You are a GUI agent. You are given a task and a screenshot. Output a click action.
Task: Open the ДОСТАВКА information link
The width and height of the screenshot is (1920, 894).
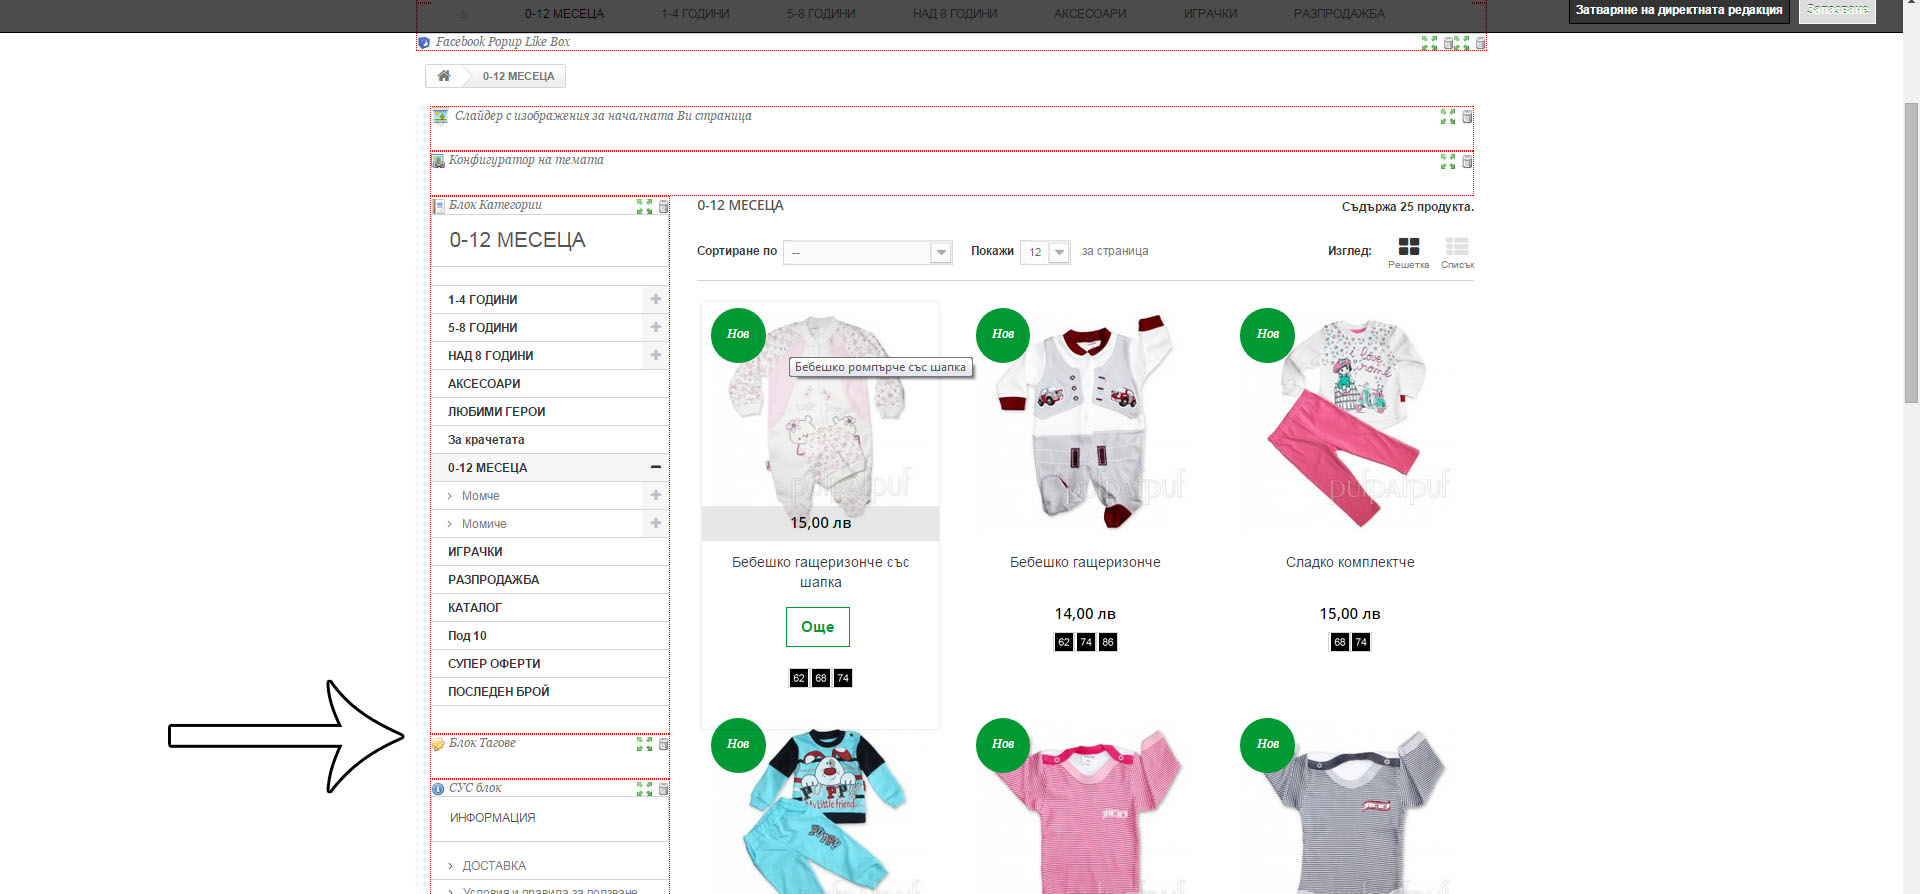pos(494,866)
